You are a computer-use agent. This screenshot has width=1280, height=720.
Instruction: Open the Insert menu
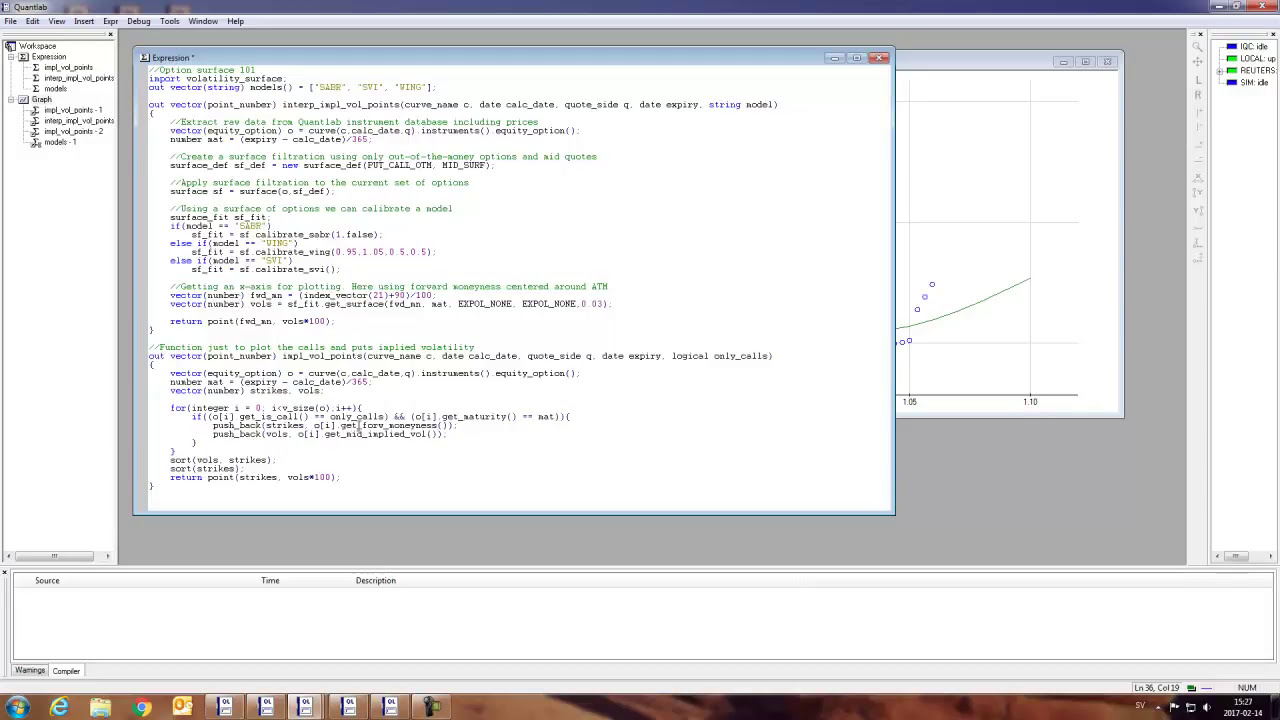pos(84,21)
